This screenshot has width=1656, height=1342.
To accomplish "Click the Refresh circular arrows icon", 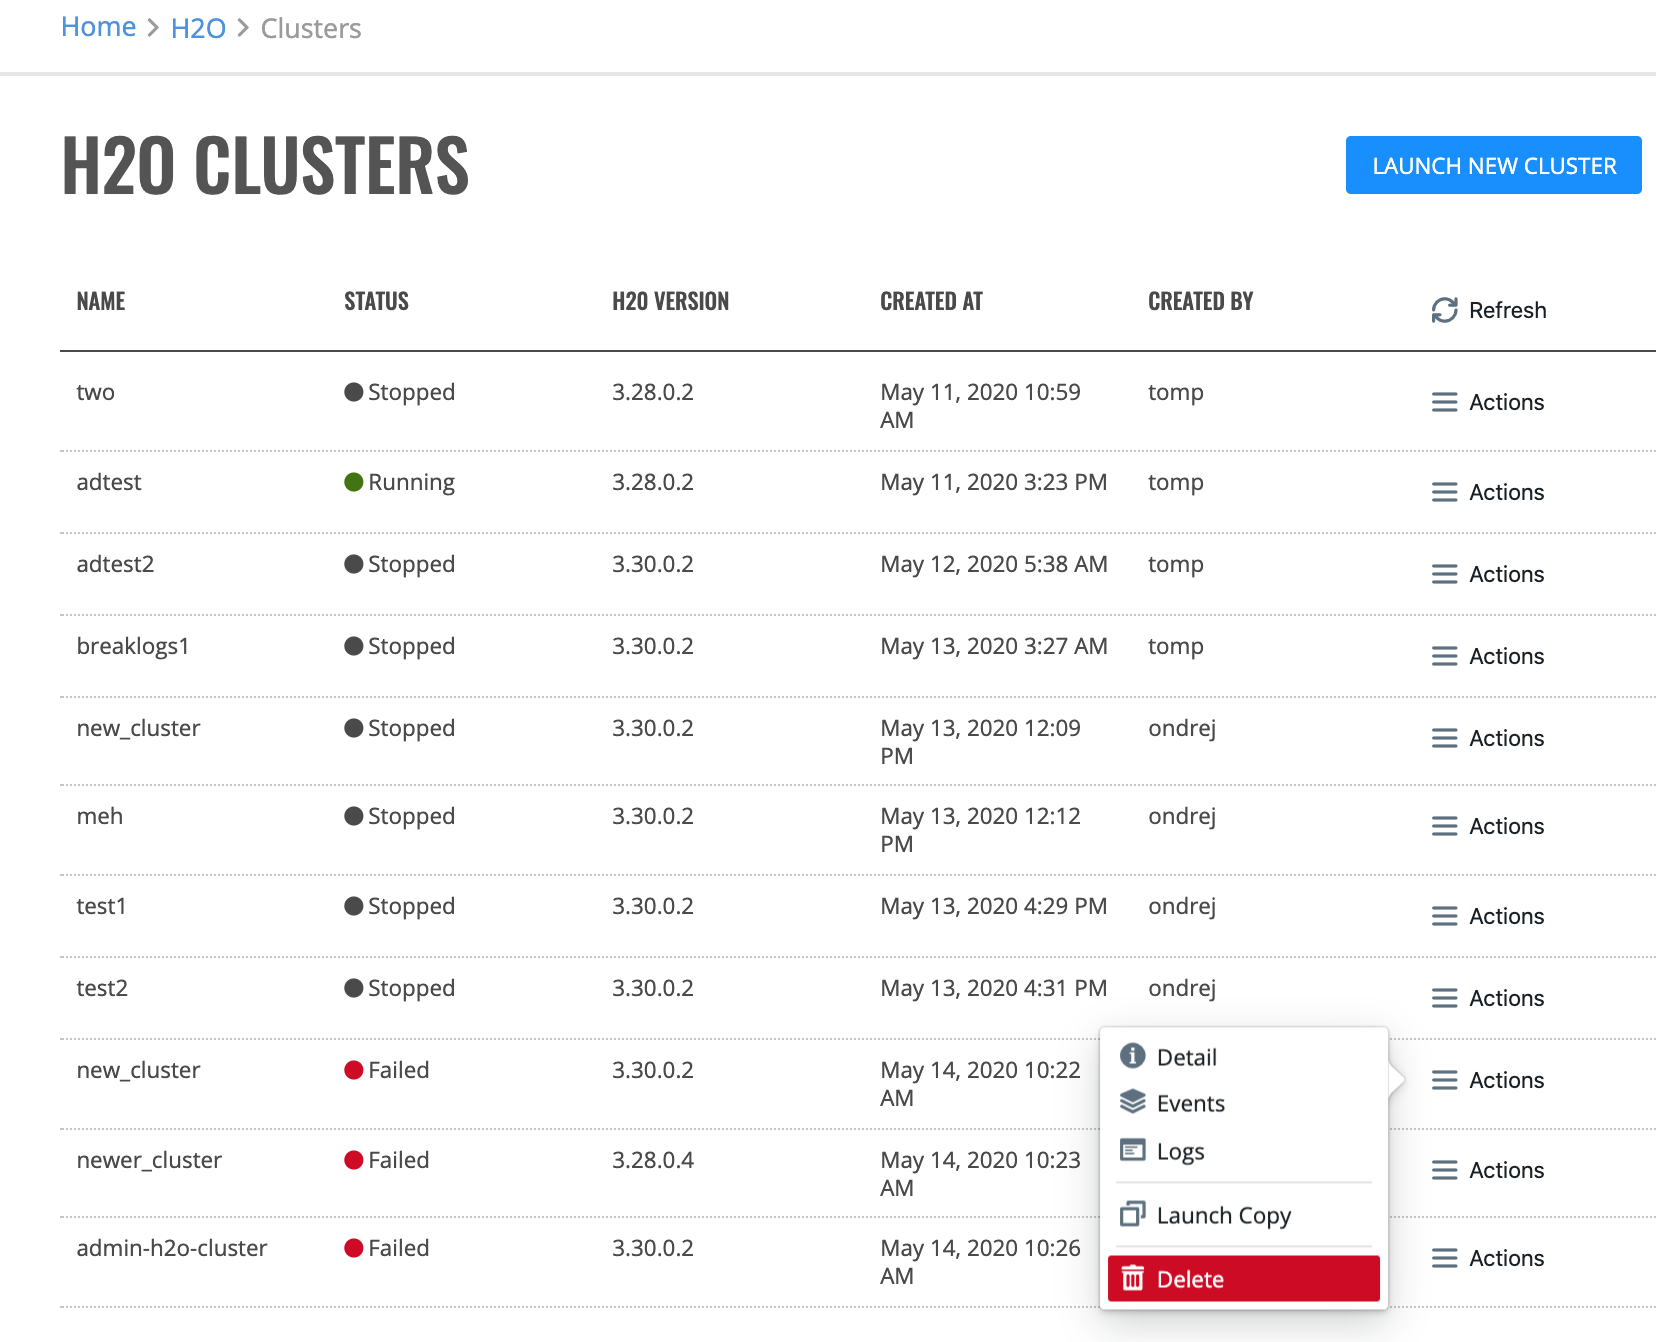I will (x=1444, y=310).
